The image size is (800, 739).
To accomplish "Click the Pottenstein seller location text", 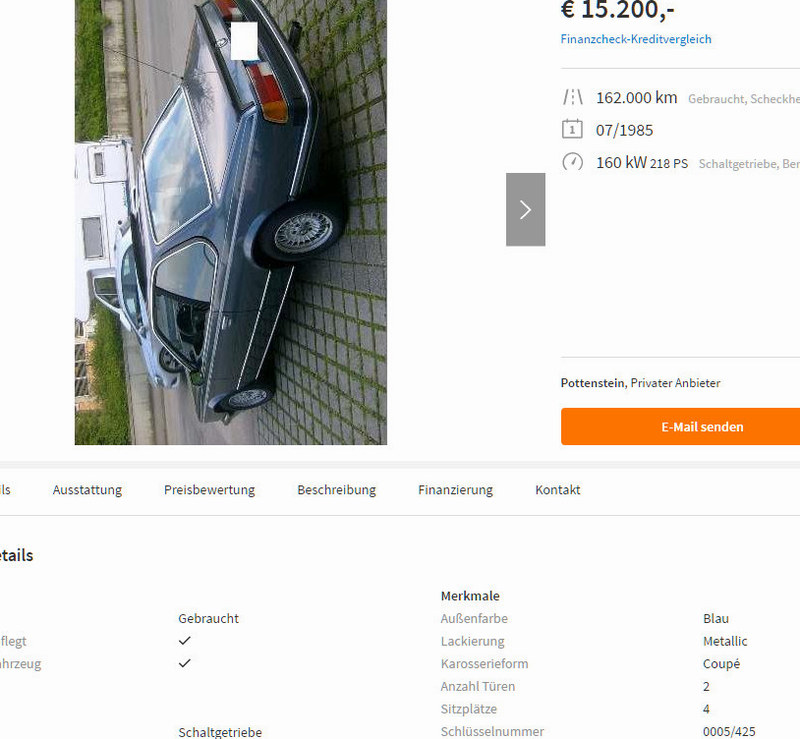I will tap(592, 383).
